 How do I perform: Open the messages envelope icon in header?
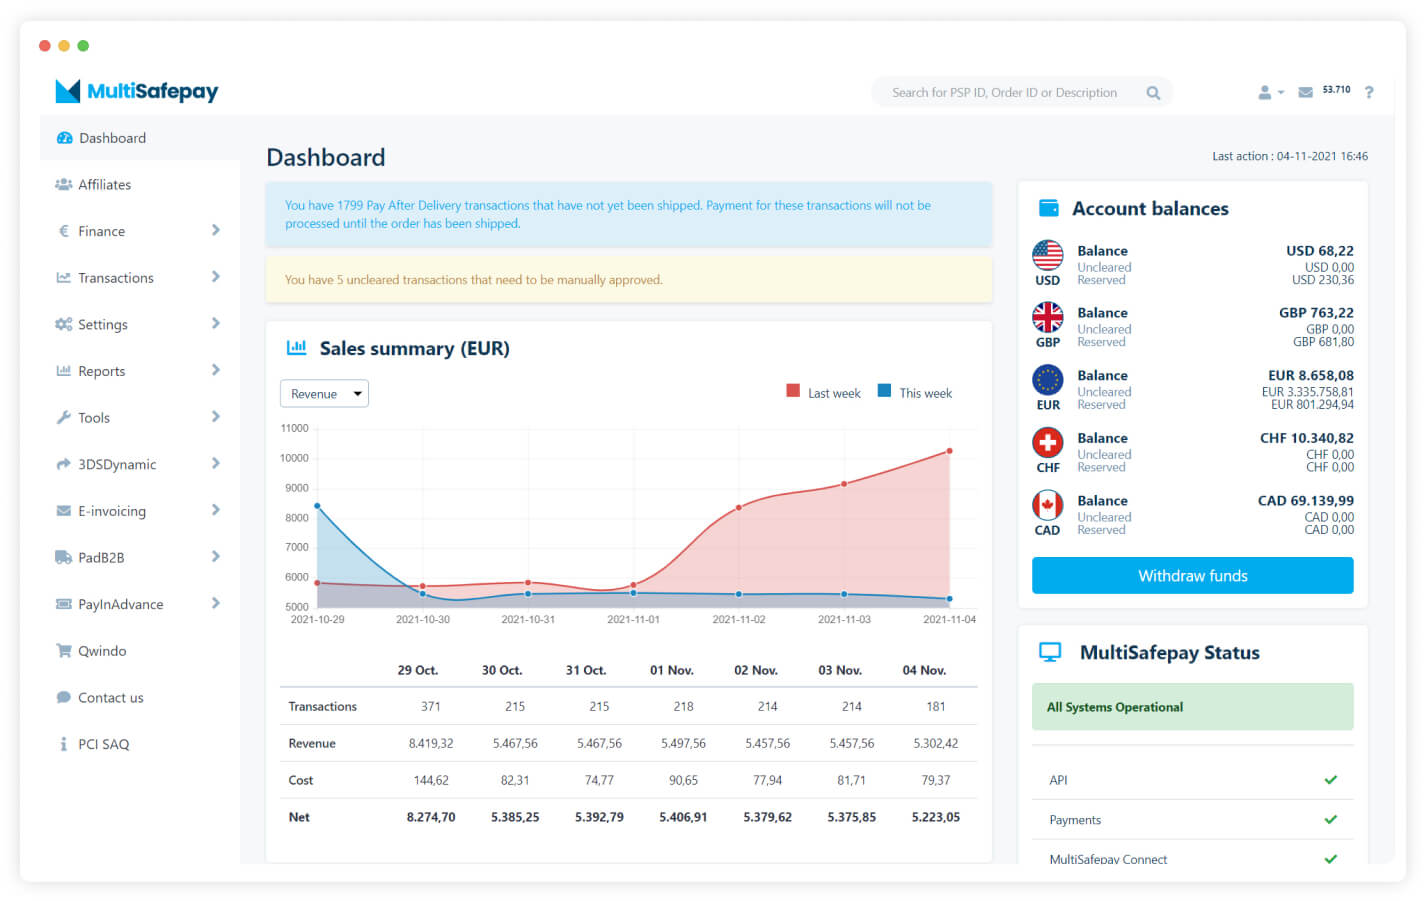coord(1305,92)
